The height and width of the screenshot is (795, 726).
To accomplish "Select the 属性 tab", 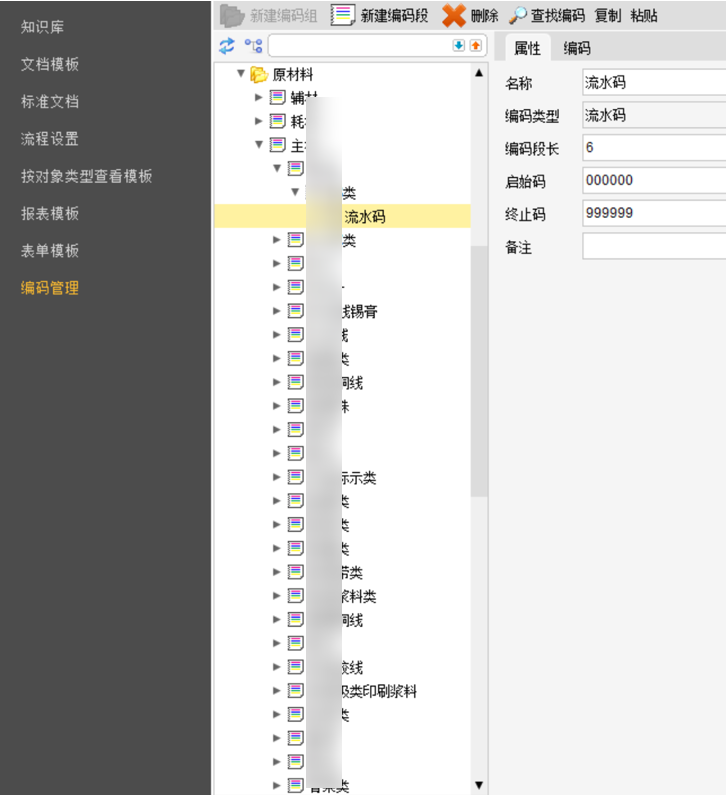I will pyautogui.click(x=526, y=48).
